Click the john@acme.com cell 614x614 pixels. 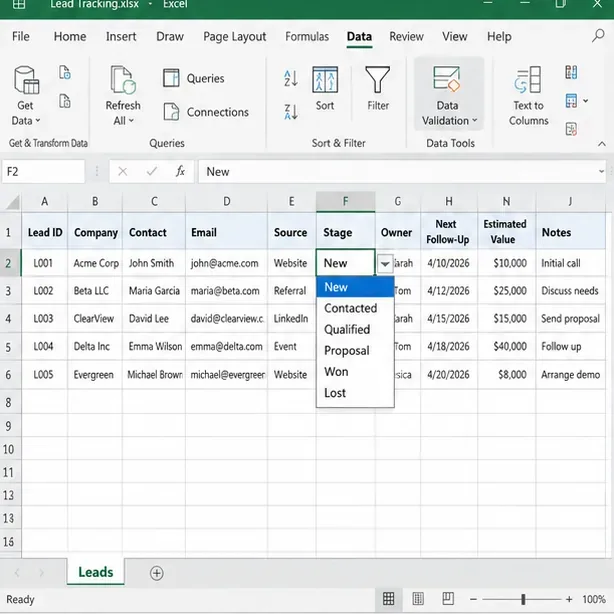226,263
